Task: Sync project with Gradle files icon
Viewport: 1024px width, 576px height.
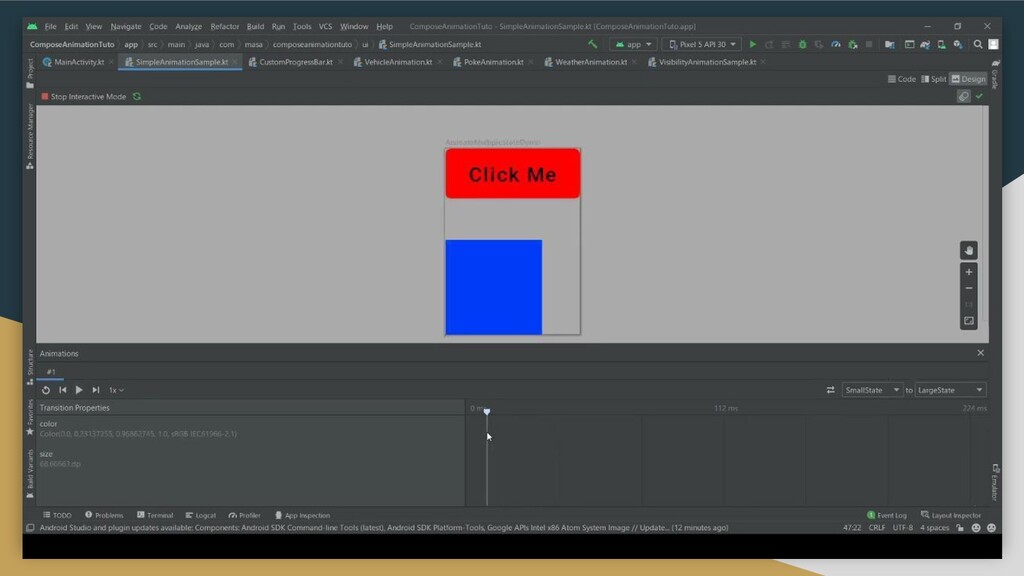Action: click(925, 44)
